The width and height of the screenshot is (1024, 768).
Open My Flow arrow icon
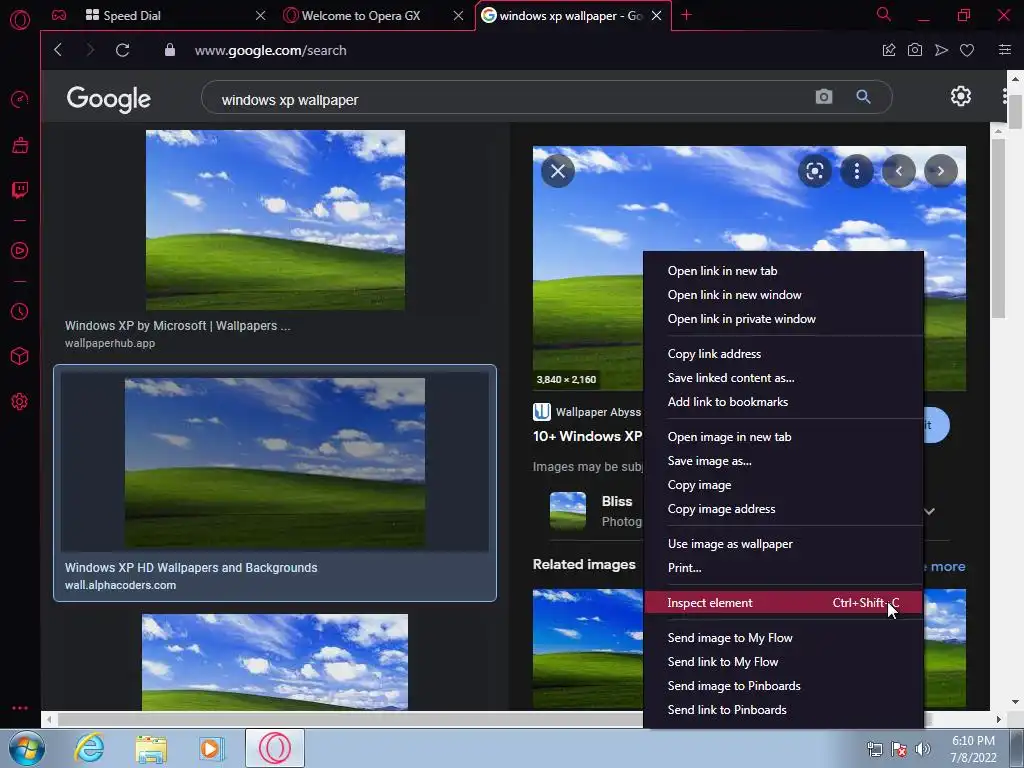[941, 50]
